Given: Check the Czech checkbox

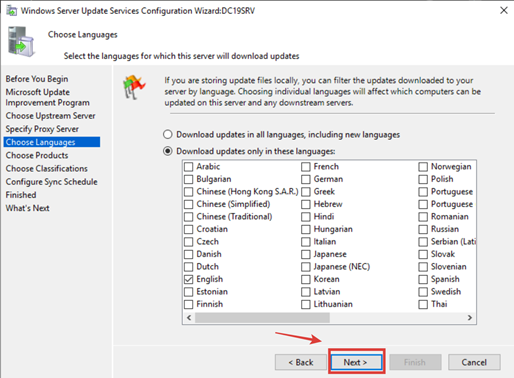Looking at the screenshot, I should point(189,242).
